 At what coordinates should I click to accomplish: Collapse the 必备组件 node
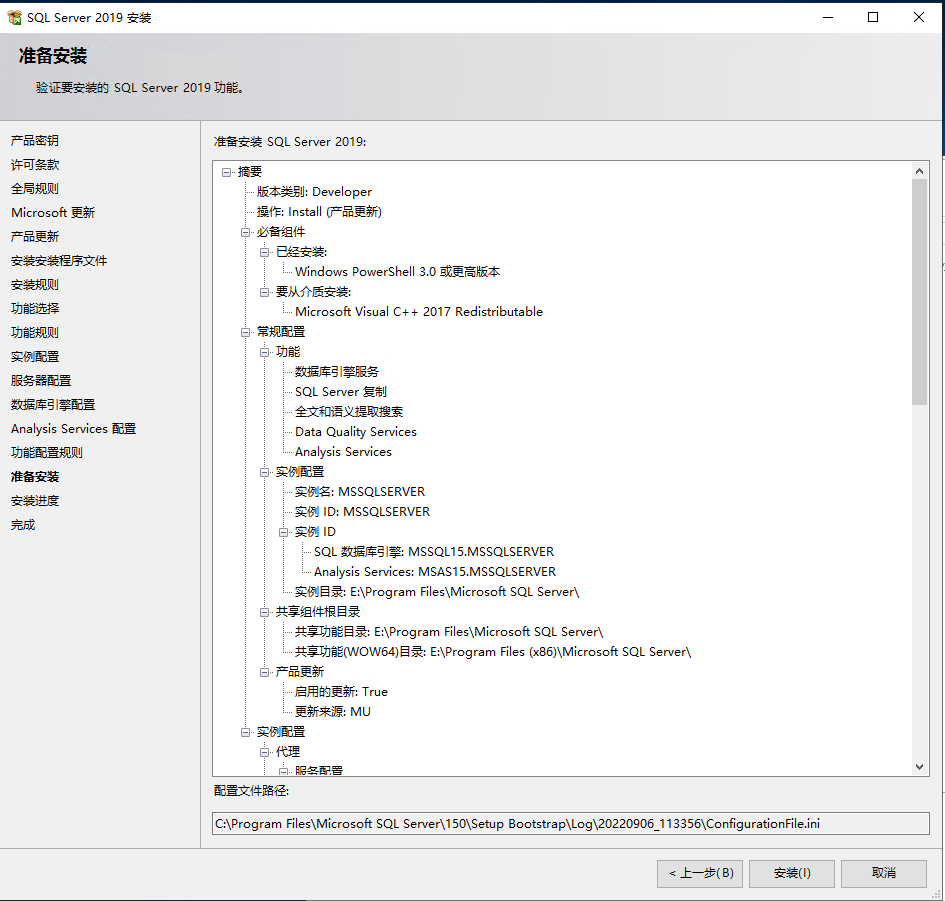click(x=245, y=232)
